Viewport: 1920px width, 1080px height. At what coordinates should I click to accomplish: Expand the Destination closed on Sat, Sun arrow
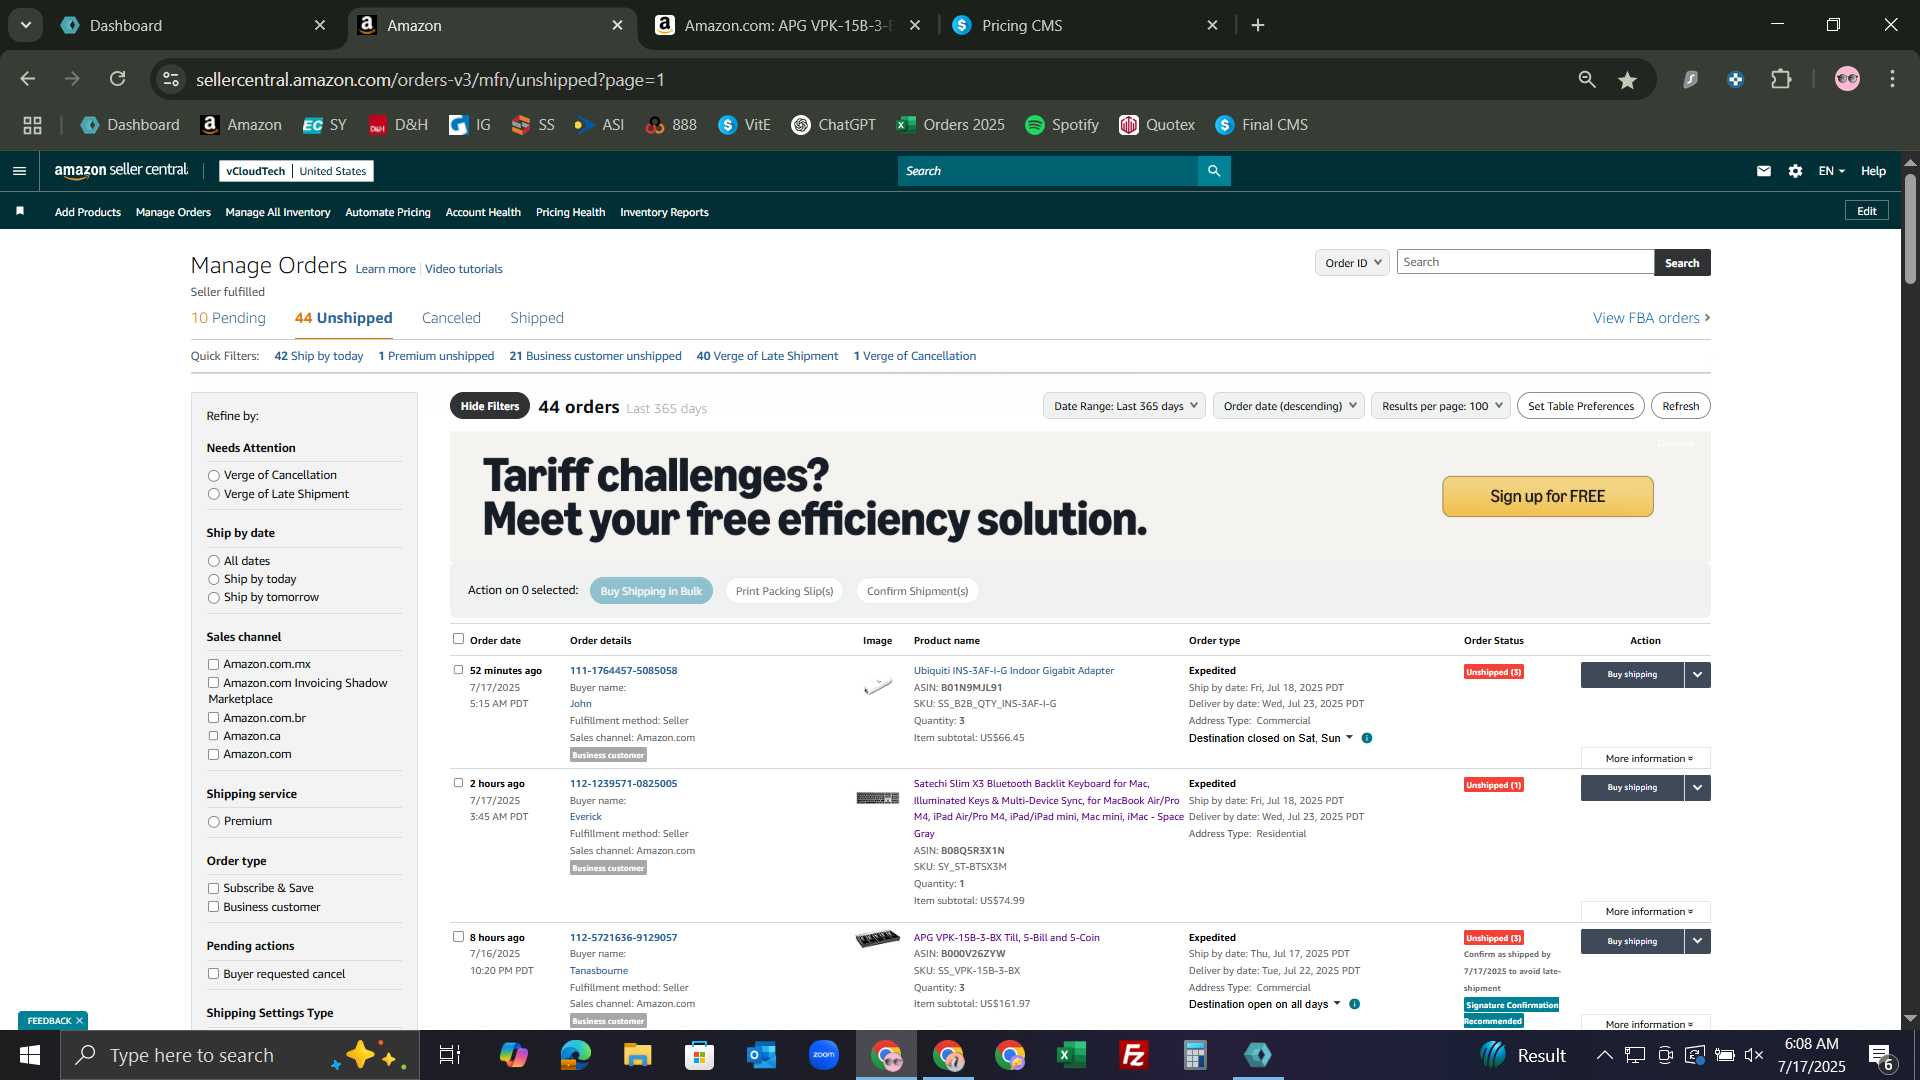pos(1349,738)
